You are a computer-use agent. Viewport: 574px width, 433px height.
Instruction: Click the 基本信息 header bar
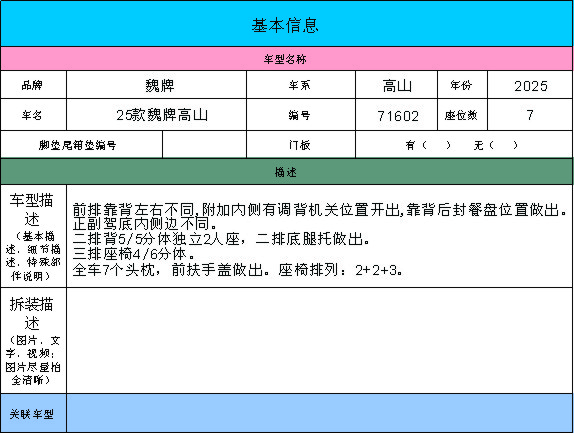click(287, 23)
